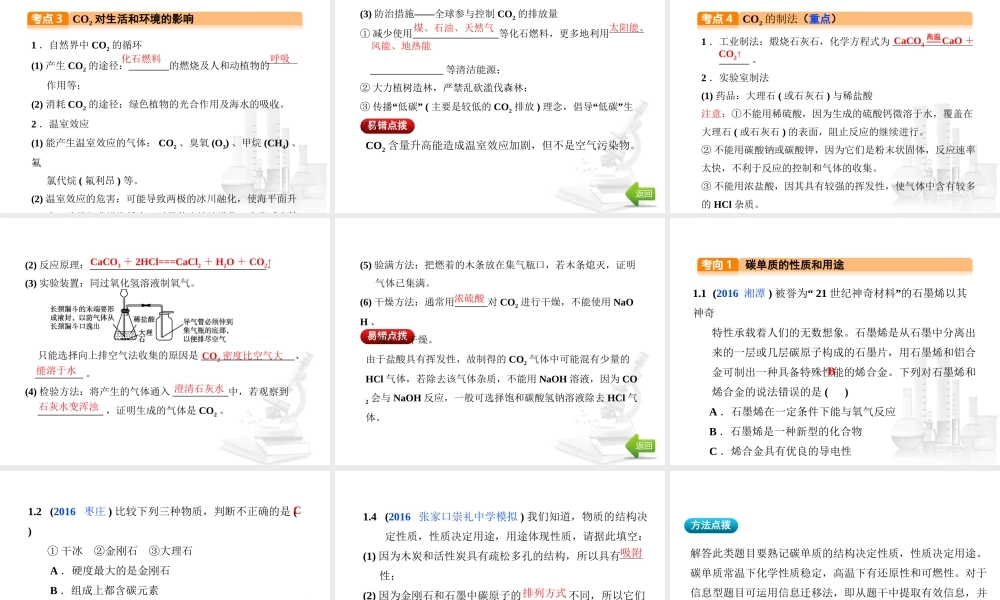Viewport: 1000px width, 600px height.
Task: Click the red answer 石灰水变浑浊
Action: pos(69,407)
